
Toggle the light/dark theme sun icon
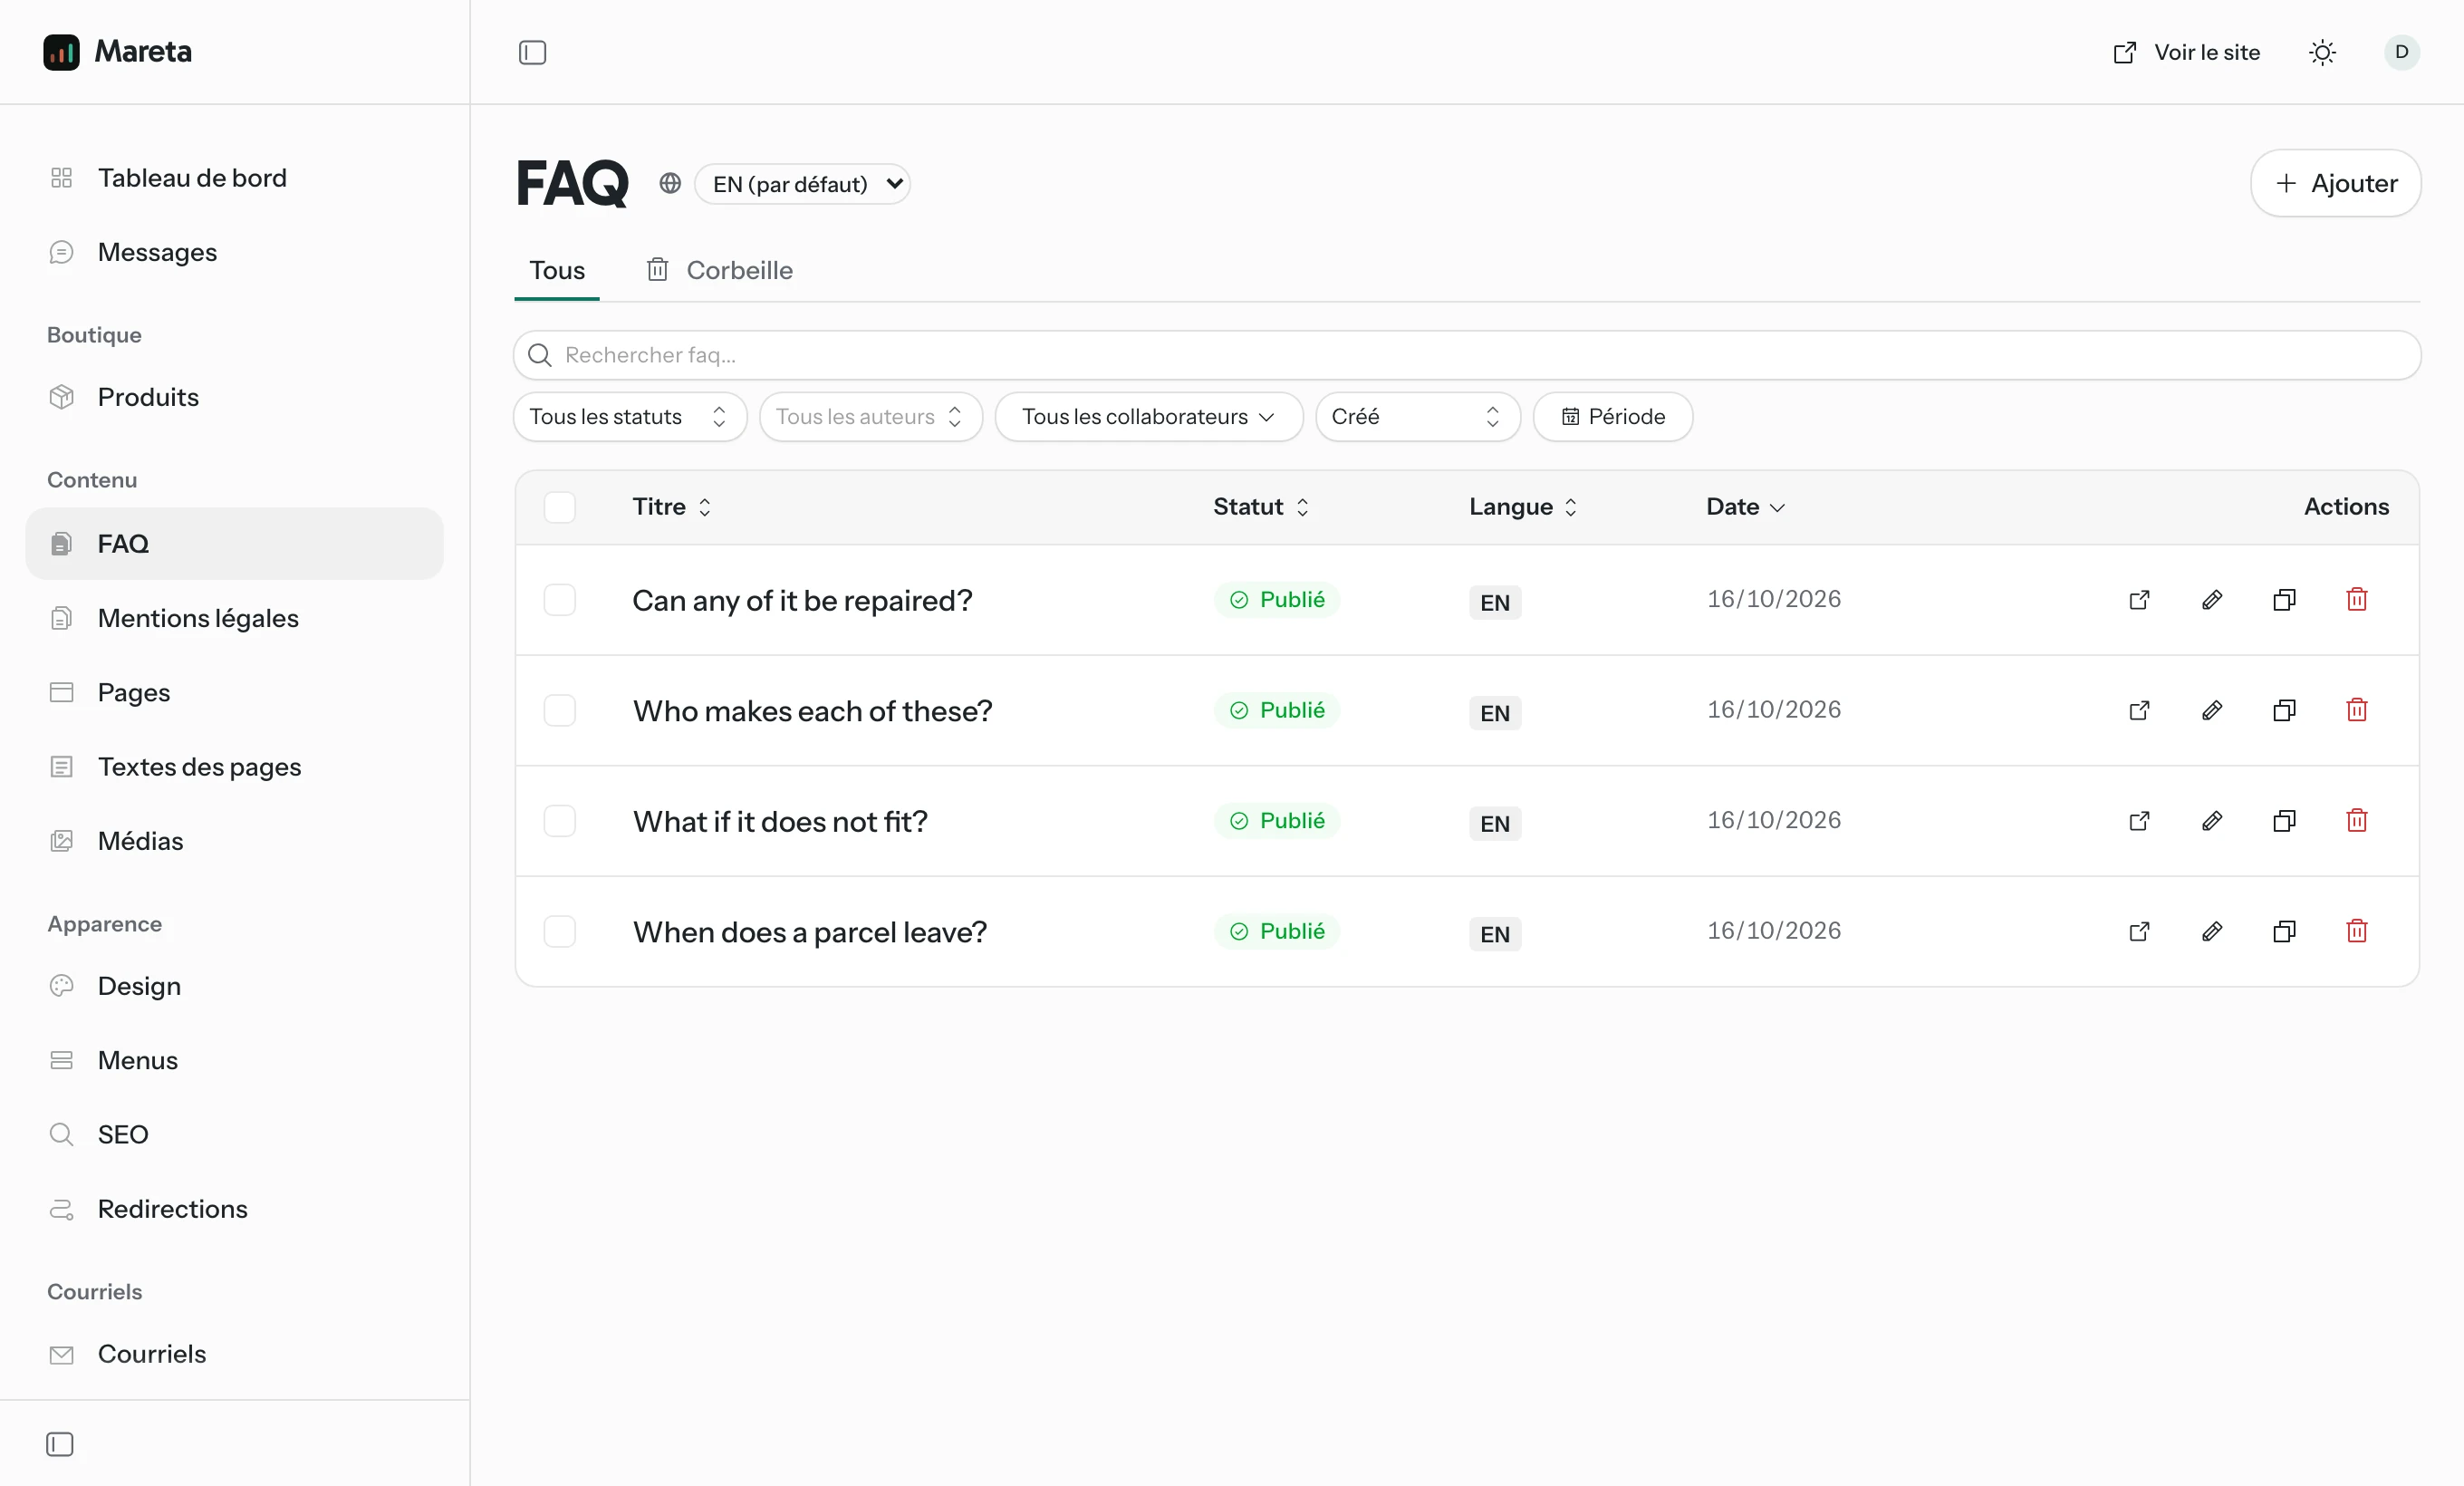pyautogui.click(x=2322, y=52)
